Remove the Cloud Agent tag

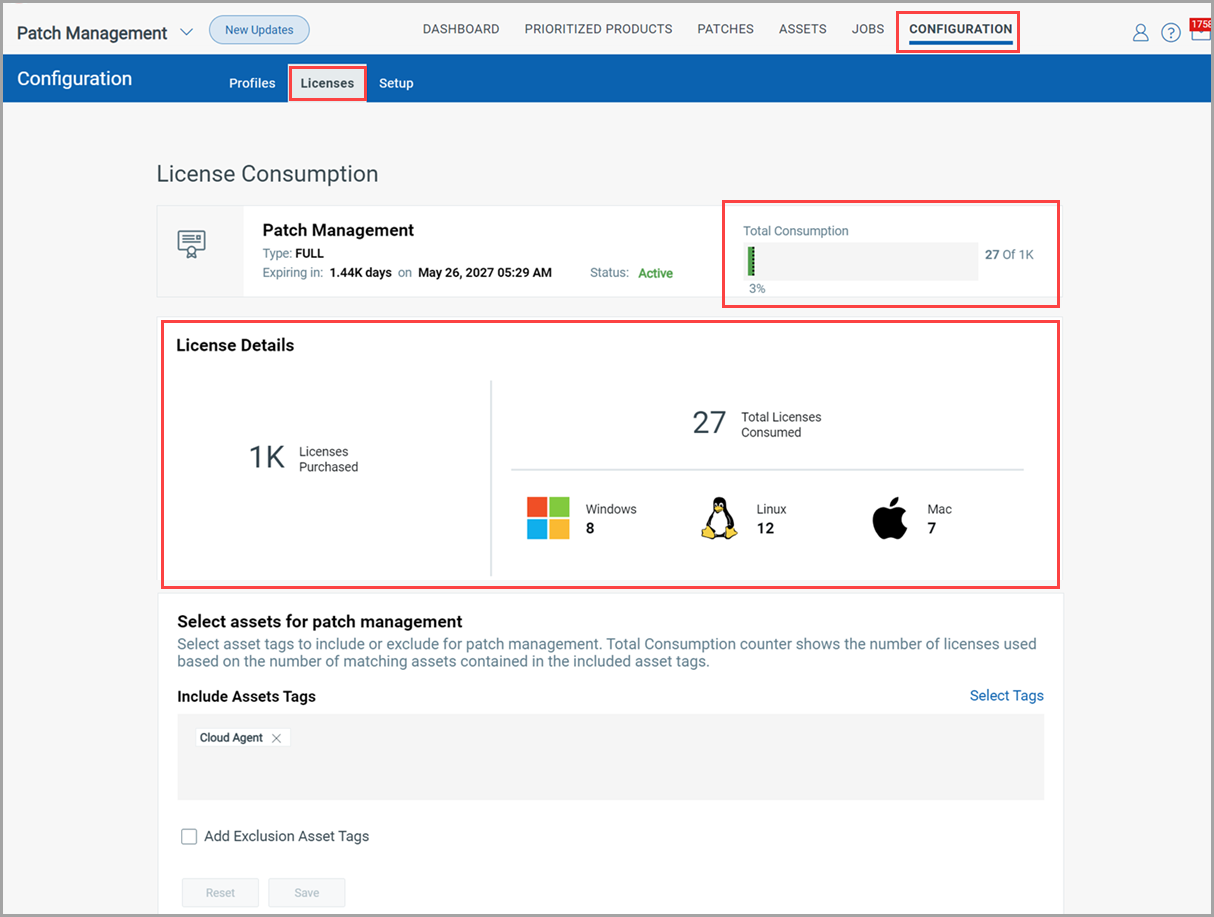click(x=276, y=737)
